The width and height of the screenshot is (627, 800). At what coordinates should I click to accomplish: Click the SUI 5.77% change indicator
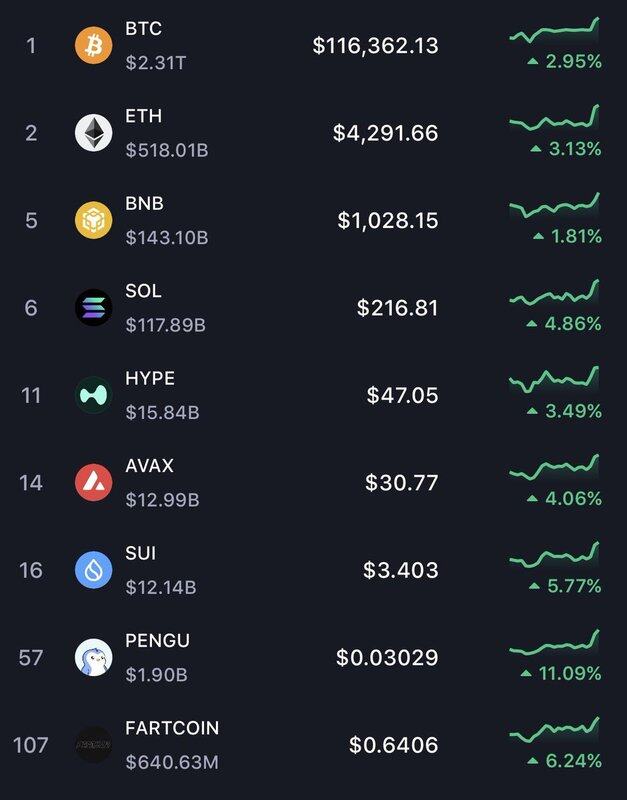(x=565, y=586)
